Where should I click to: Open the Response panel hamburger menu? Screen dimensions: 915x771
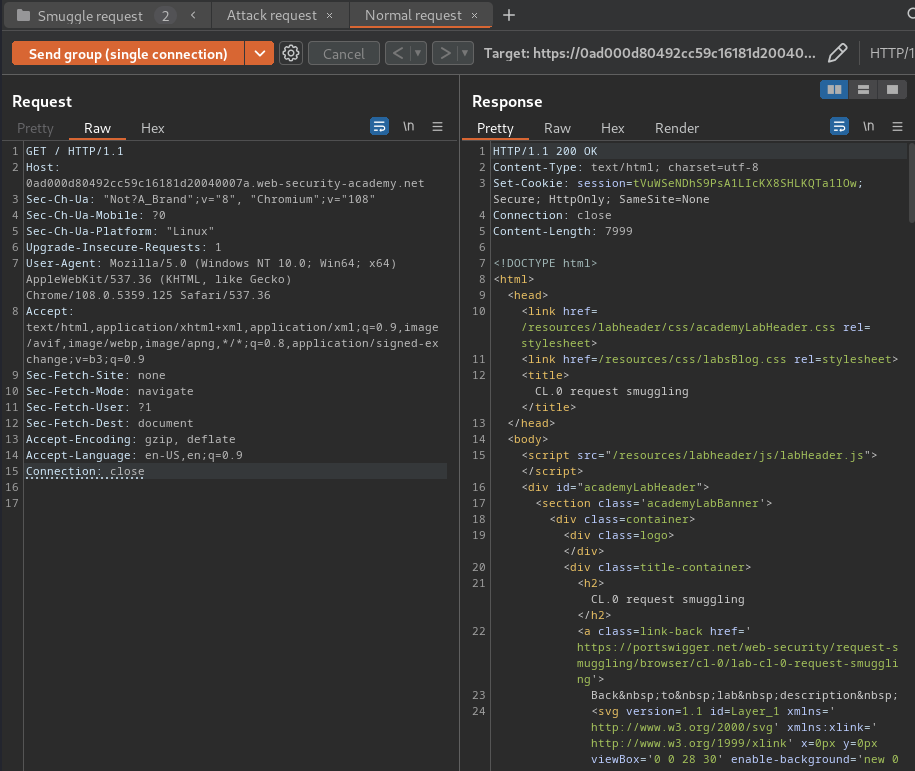coord(897,126)
